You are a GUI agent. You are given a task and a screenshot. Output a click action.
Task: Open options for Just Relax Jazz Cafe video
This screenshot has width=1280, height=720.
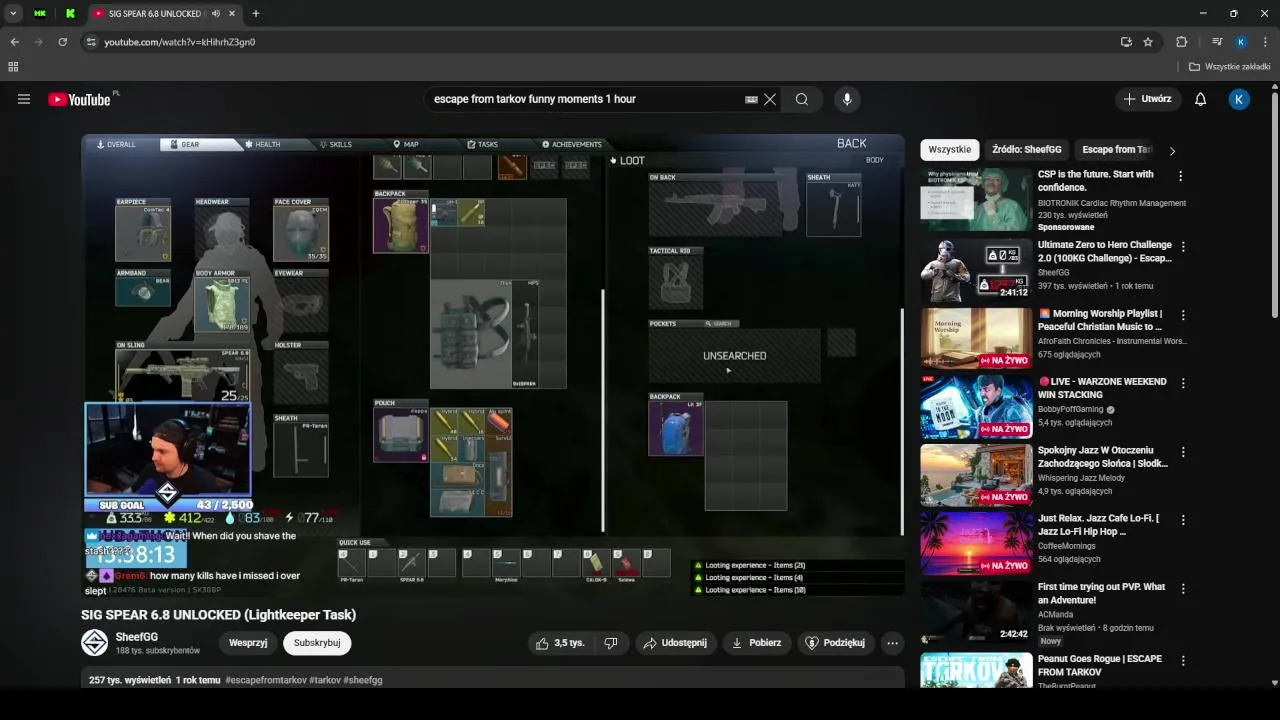point(1181,520)
